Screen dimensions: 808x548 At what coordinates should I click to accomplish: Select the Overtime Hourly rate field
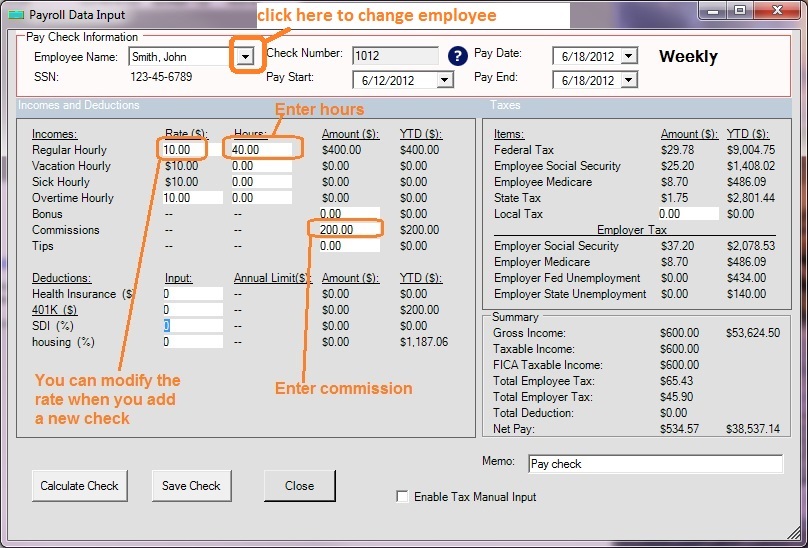[x=192, y=198]
